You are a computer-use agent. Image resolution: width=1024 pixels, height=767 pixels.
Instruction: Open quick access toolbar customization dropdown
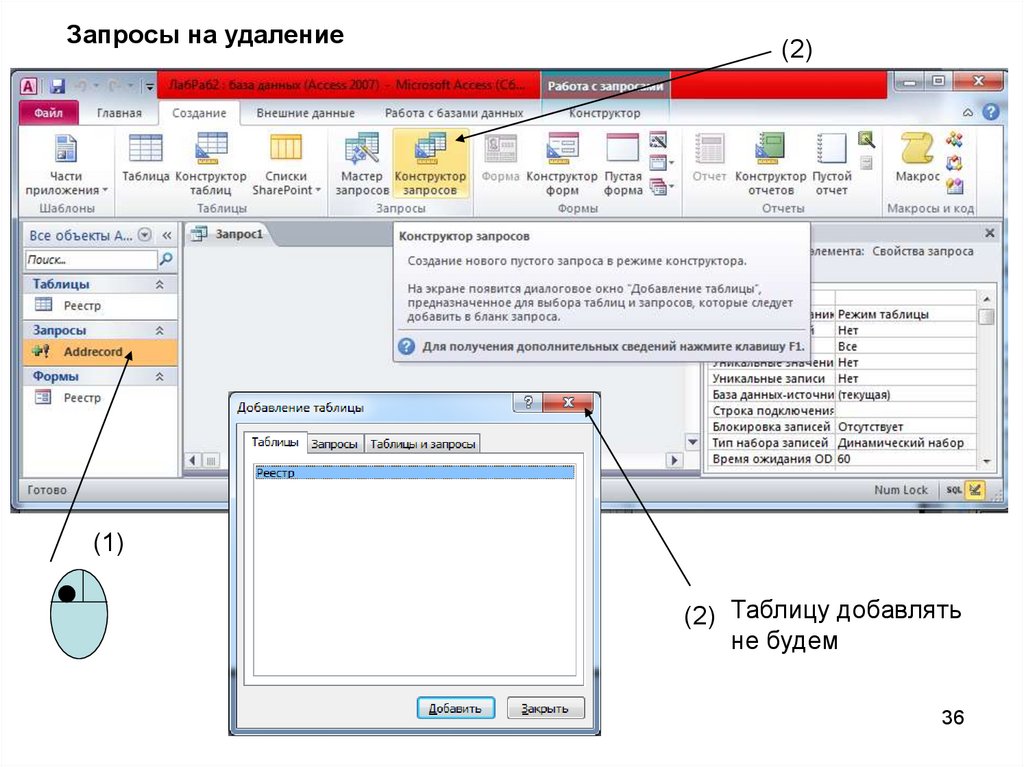click(150, 86)
